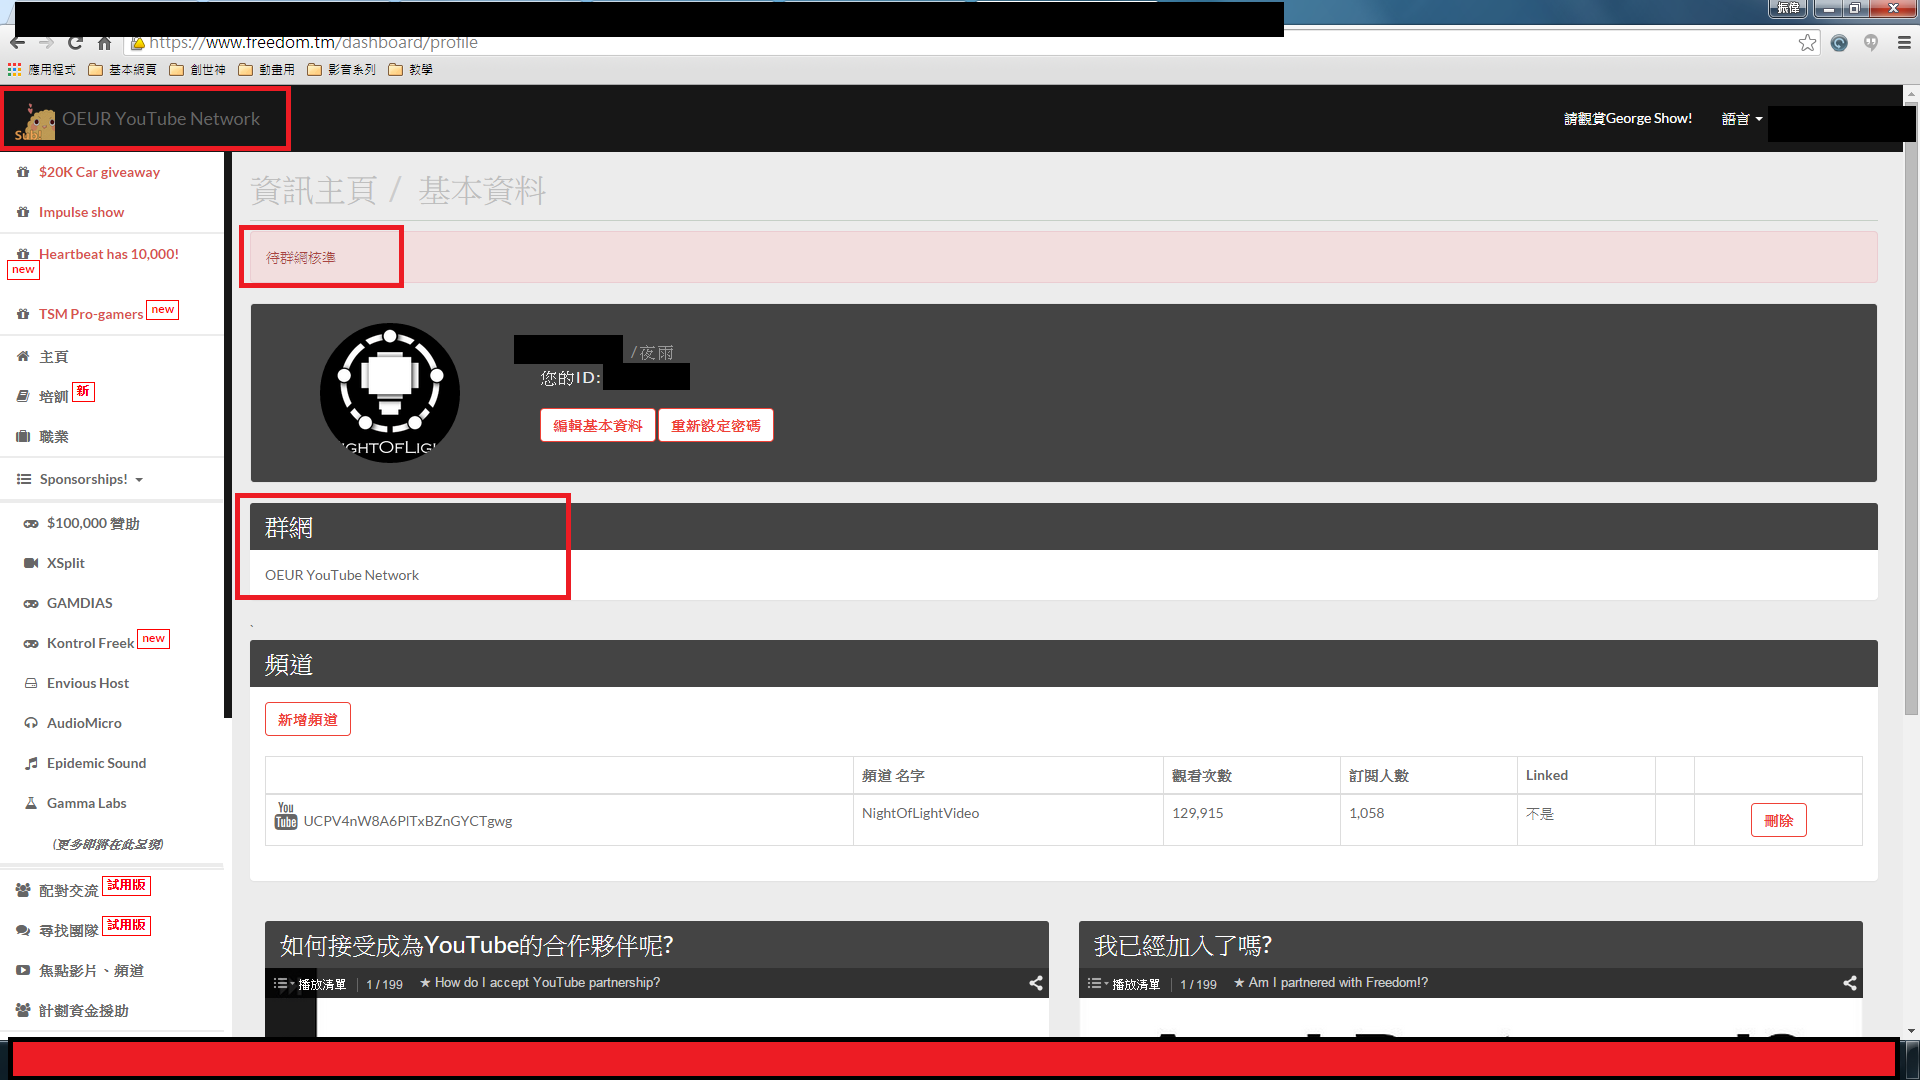Click the browser home icon
The image size is (1920, 1080).
point(104,43)
